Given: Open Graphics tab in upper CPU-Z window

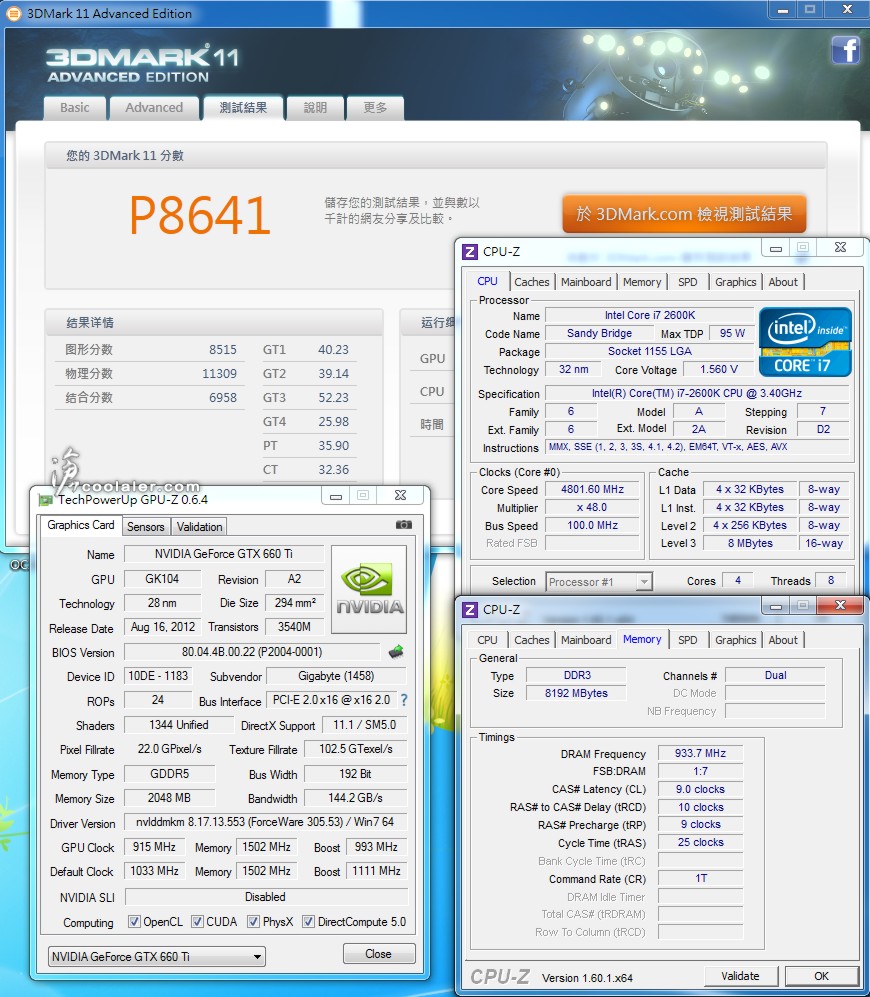Looking at the screenshot, I should (735, 282).
